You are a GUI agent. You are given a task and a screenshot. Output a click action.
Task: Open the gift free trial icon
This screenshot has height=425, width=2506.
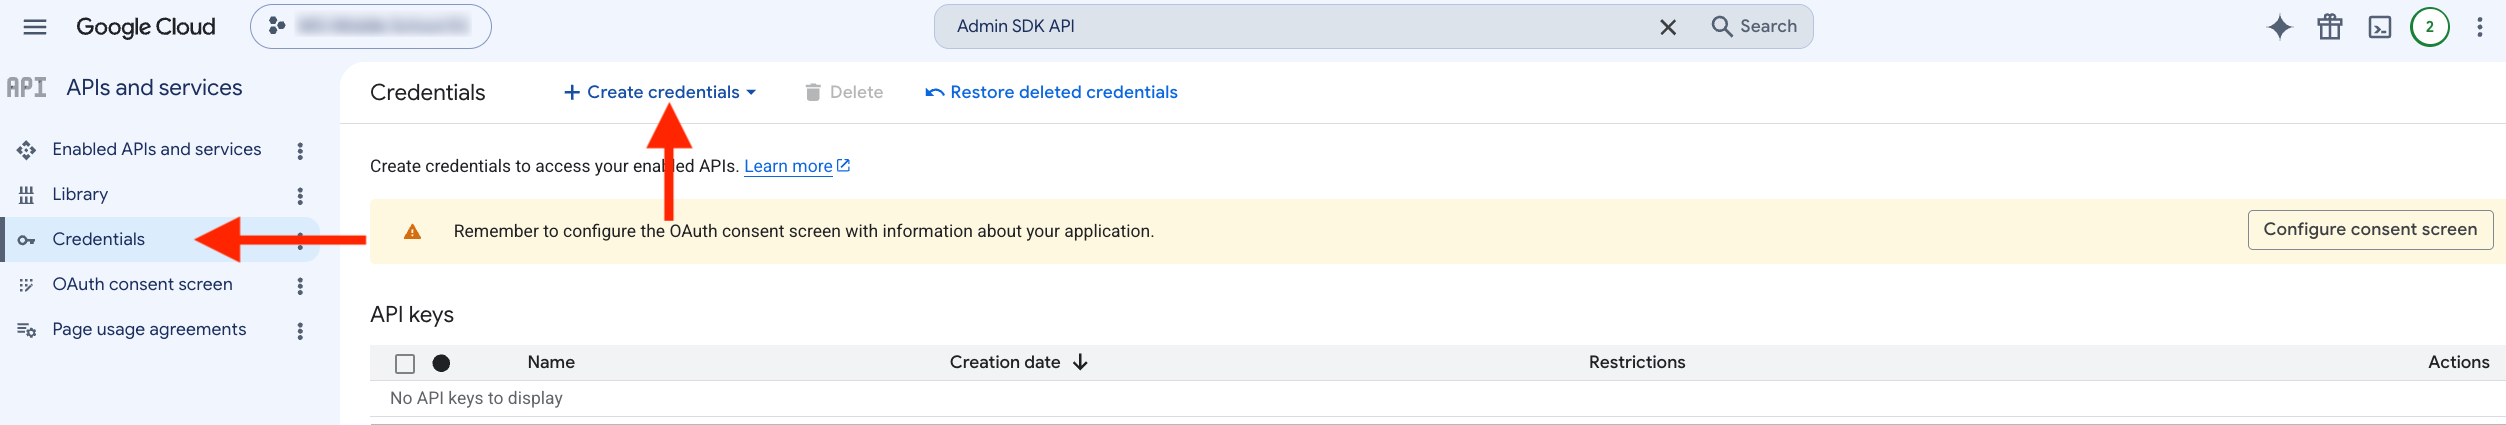pos(2330,27)
